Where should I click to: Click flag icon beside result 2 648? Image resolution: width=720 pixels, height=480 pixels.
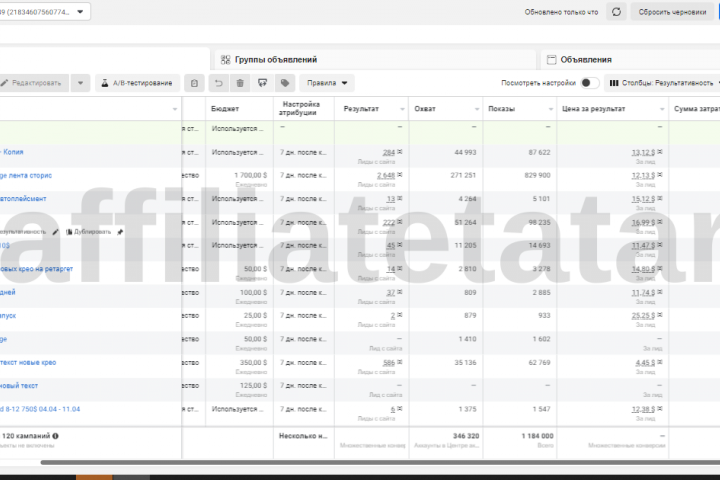tap(399, 175)
